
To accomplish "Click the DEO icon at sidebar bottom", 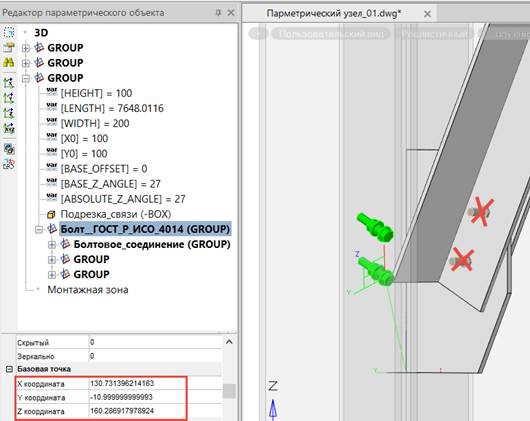I will pyautogui.click(x=9, y=164).
